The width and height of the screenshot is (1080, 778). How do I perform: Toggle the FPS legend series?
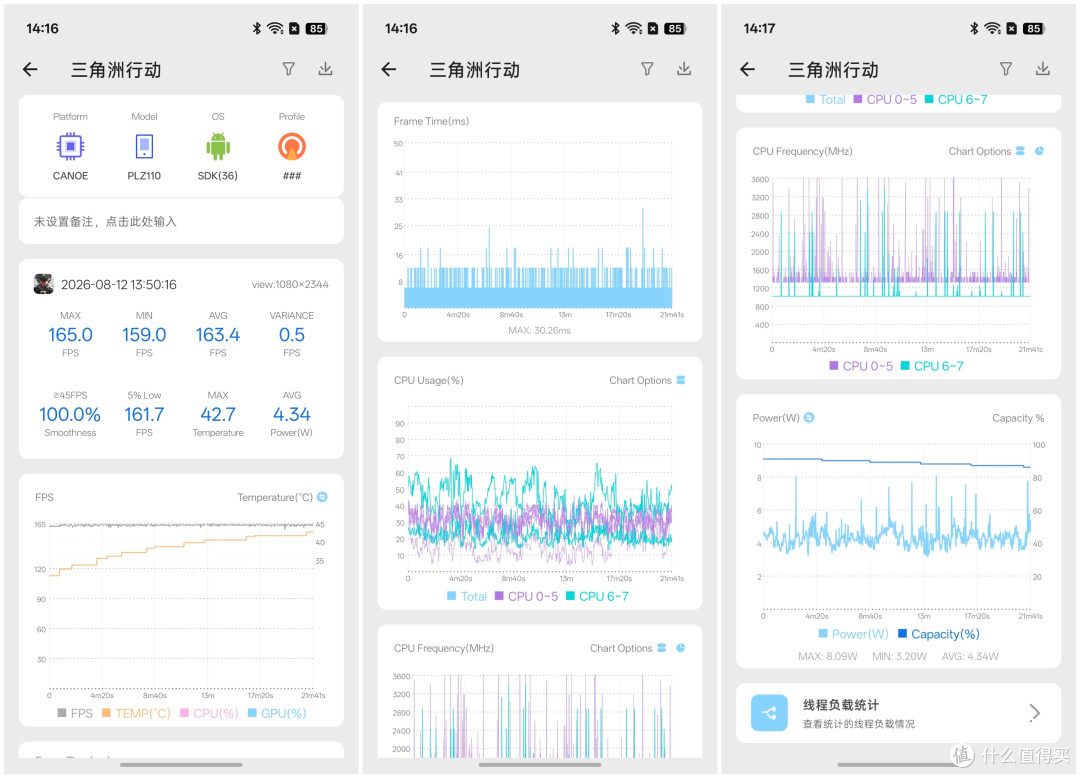(x=75, y=713)
